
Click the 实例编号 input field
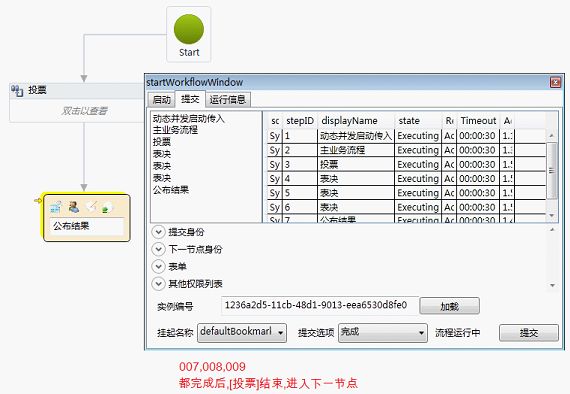coord(320,305)
